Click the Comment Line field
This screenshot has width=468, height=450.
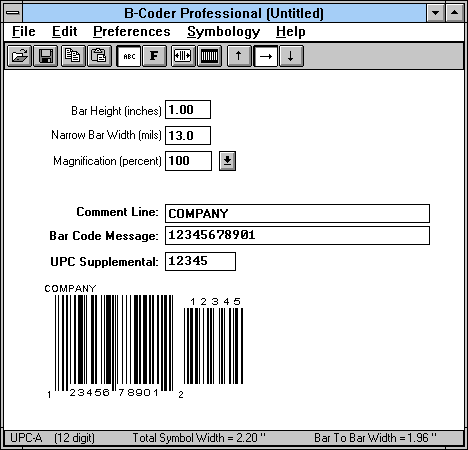pos(297,213)
